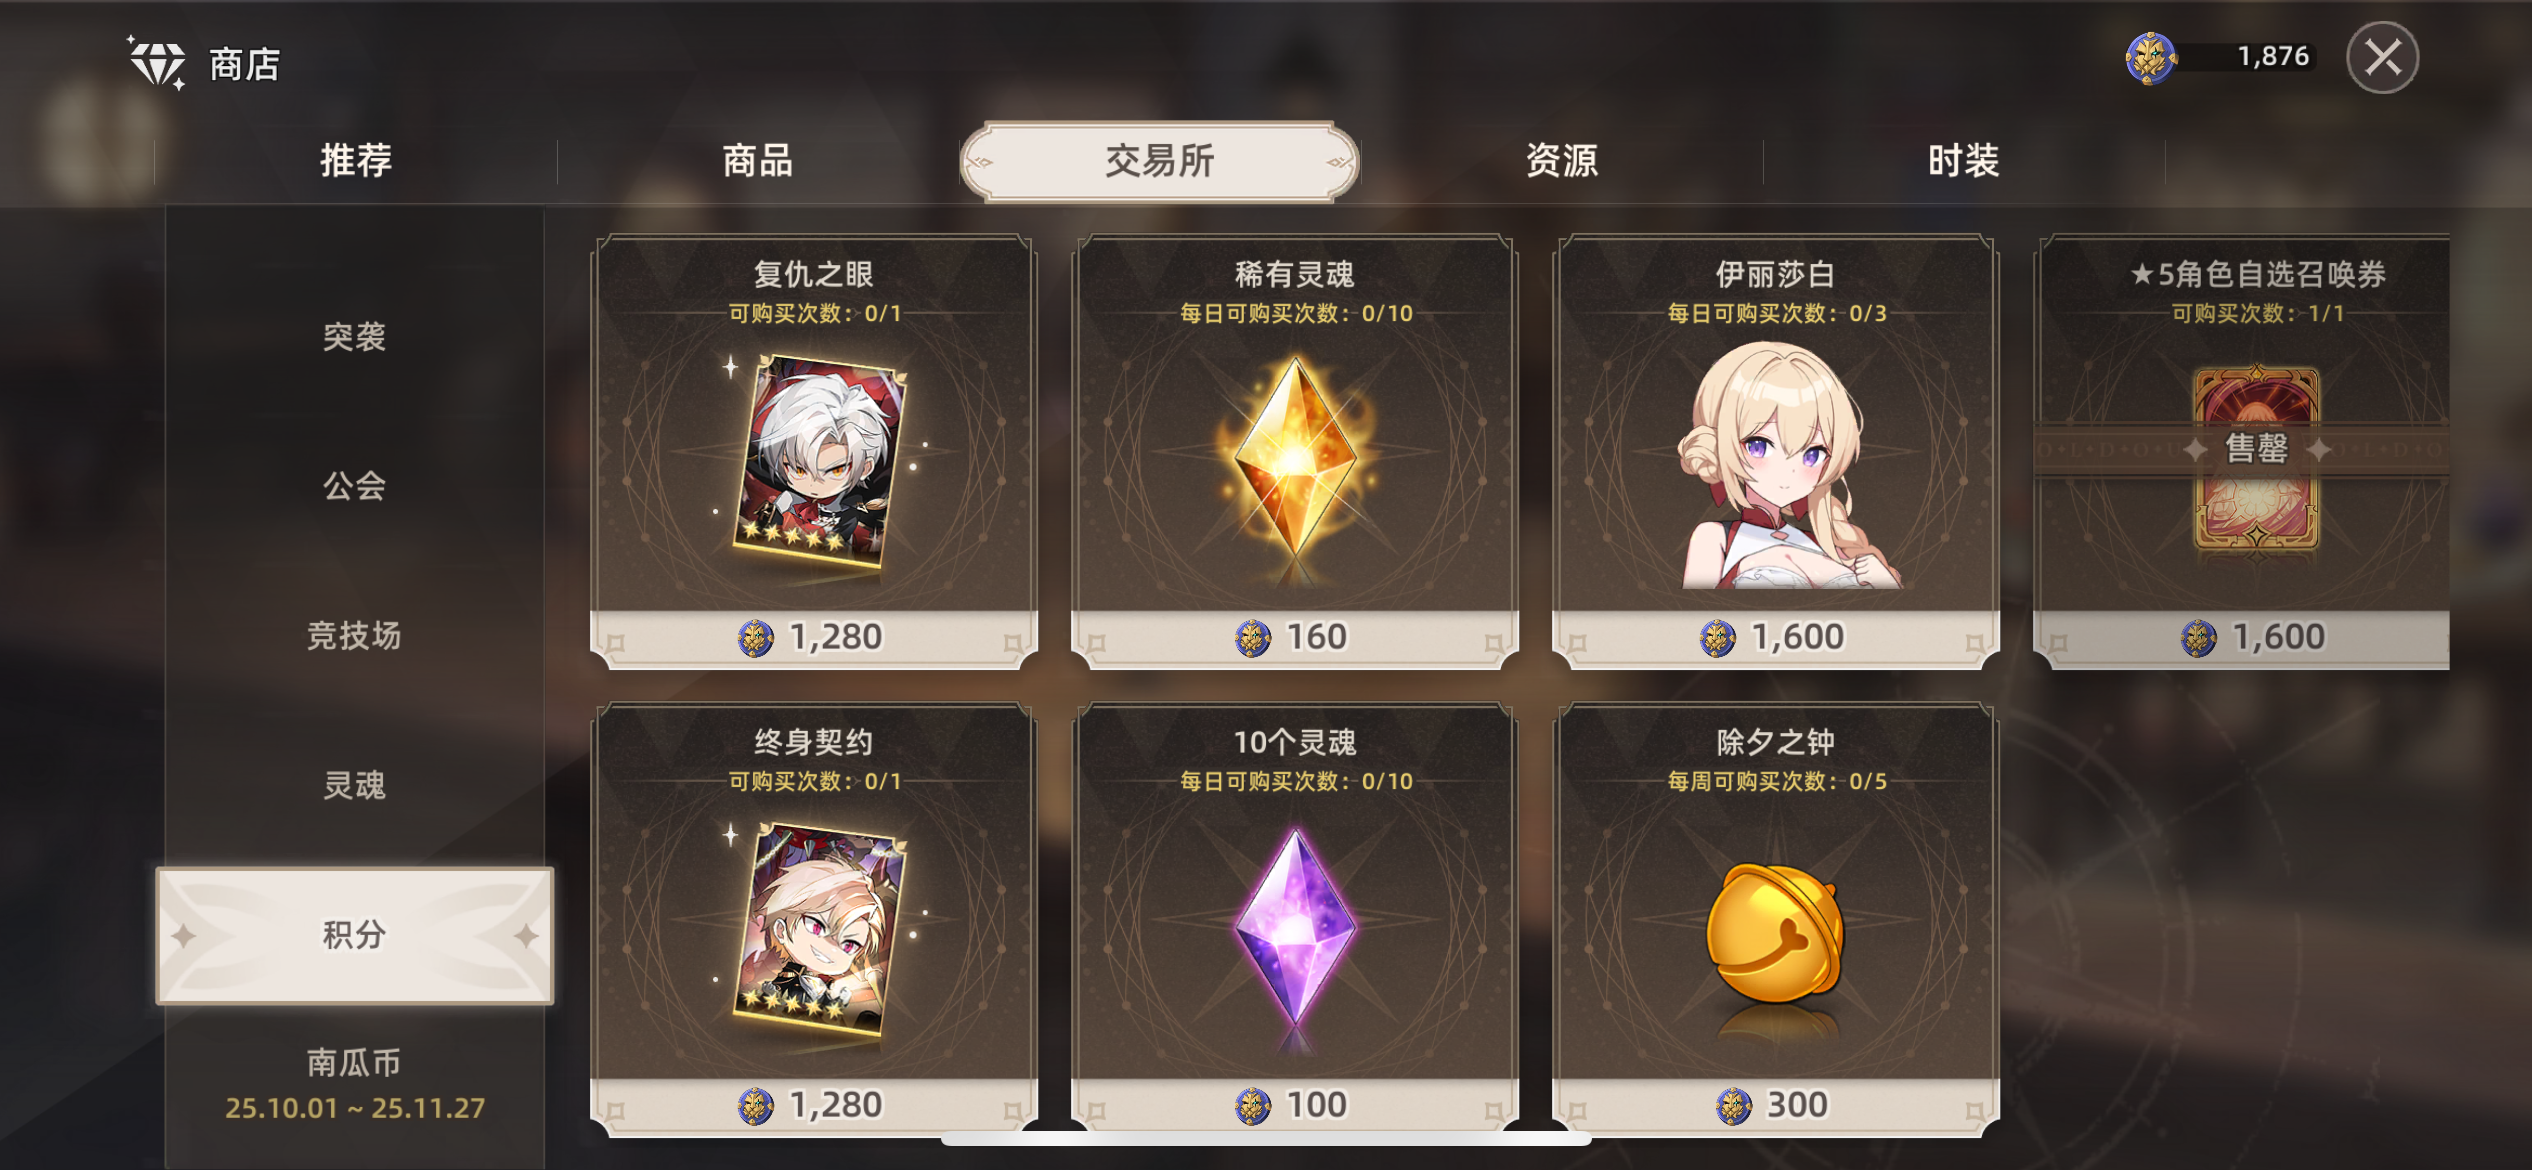Buy 除夕之钟 for 300 points
The image size is (2532, 1170).
tap(1775, 1105)
